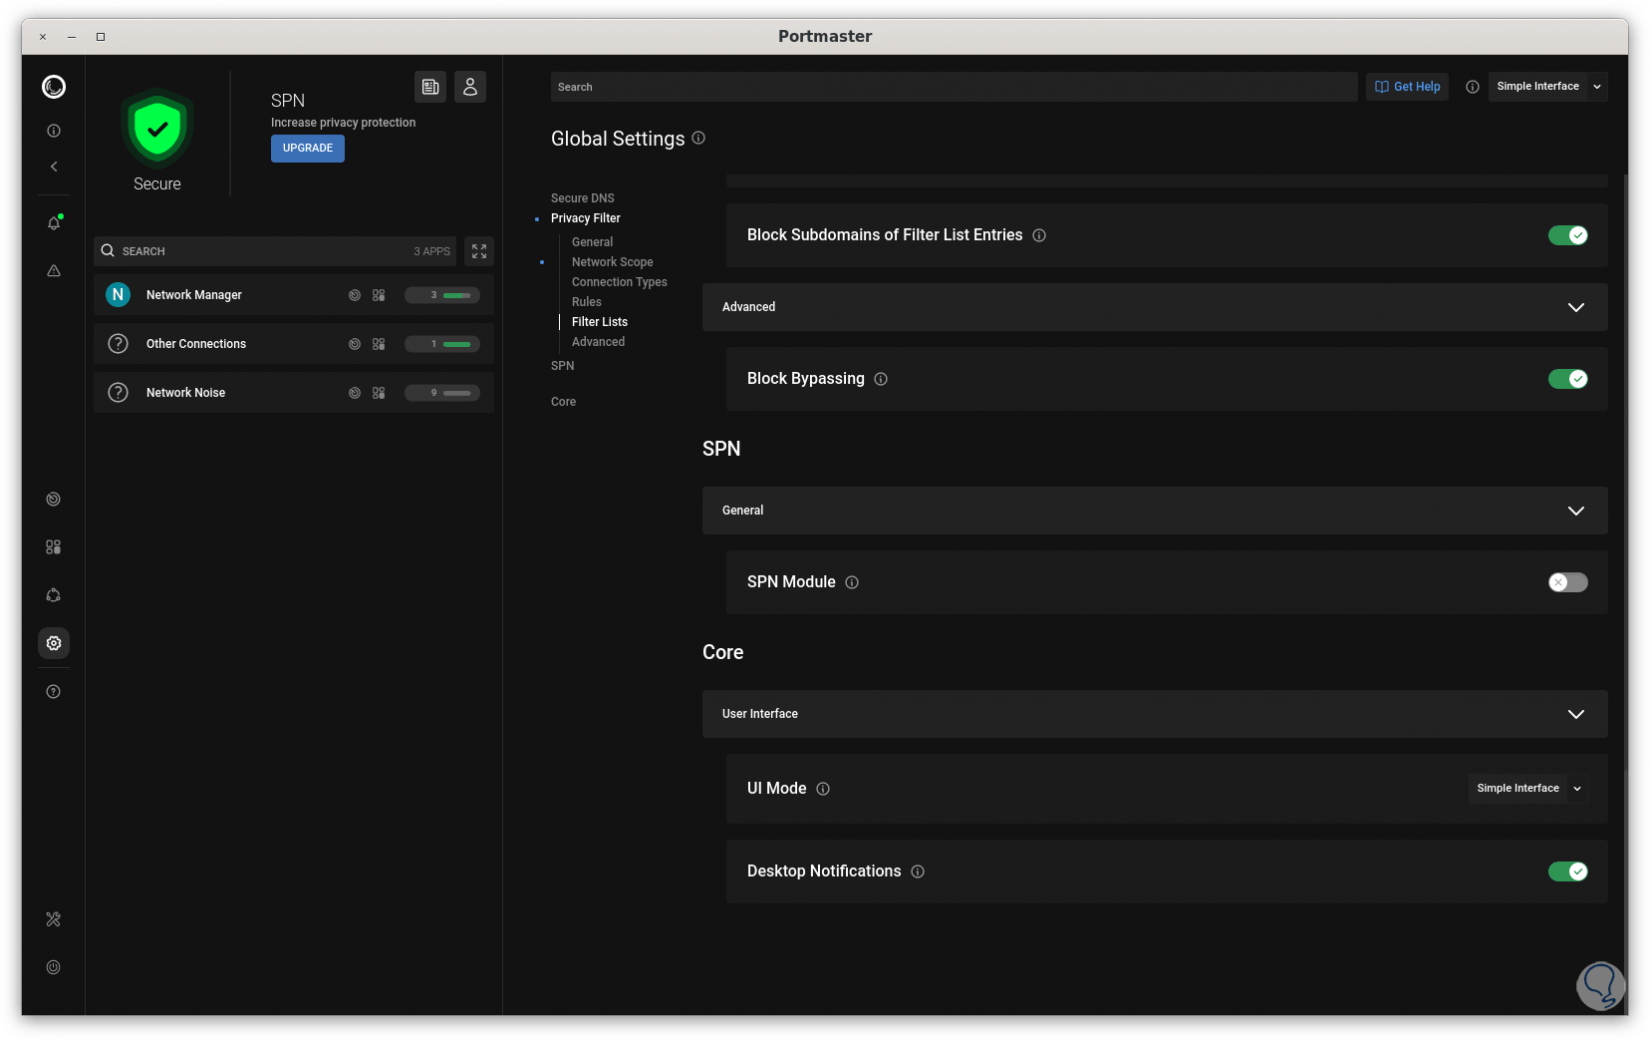The width and height of the screenshot is (1650, 1040).
Task: Open the Network Manager app settings icon
Action: (x=379, y=295)
